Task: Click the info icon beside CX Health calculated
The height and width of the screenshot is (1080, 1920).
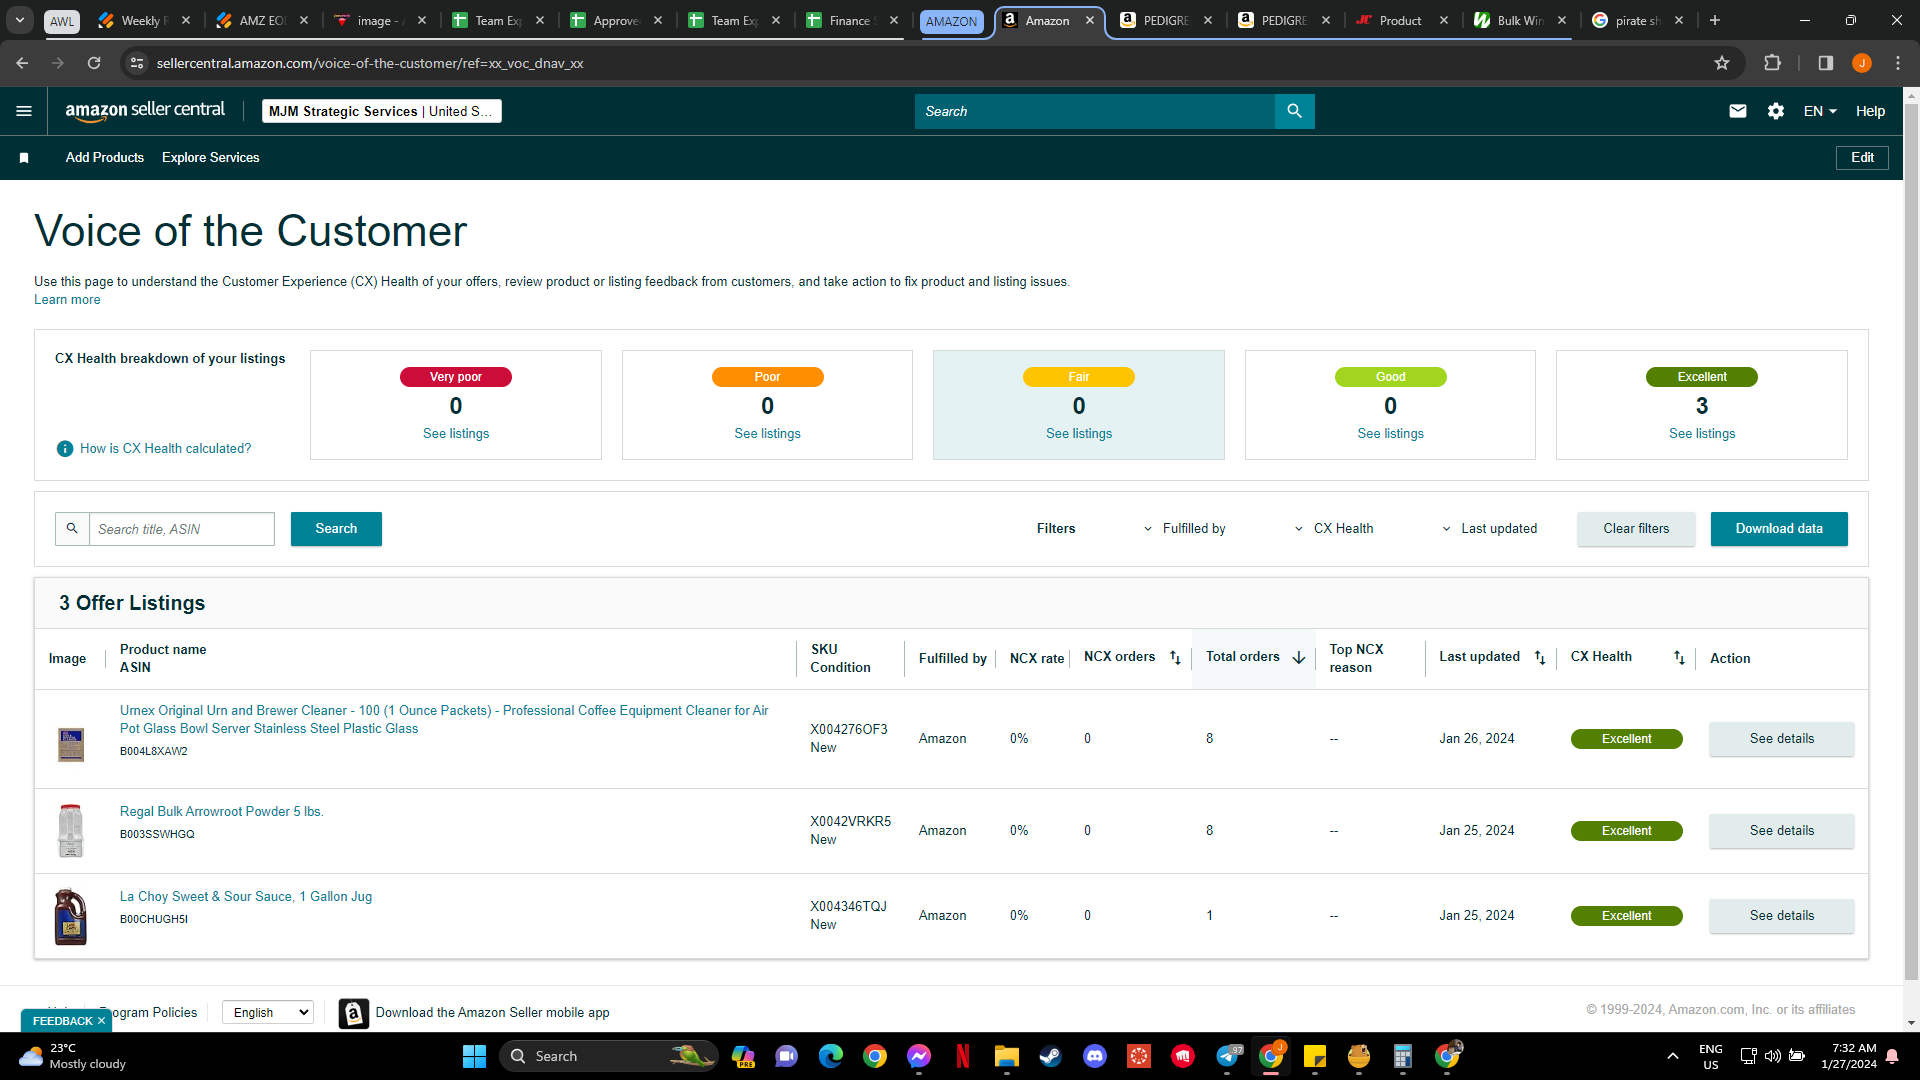Action: tap(65, 449)
